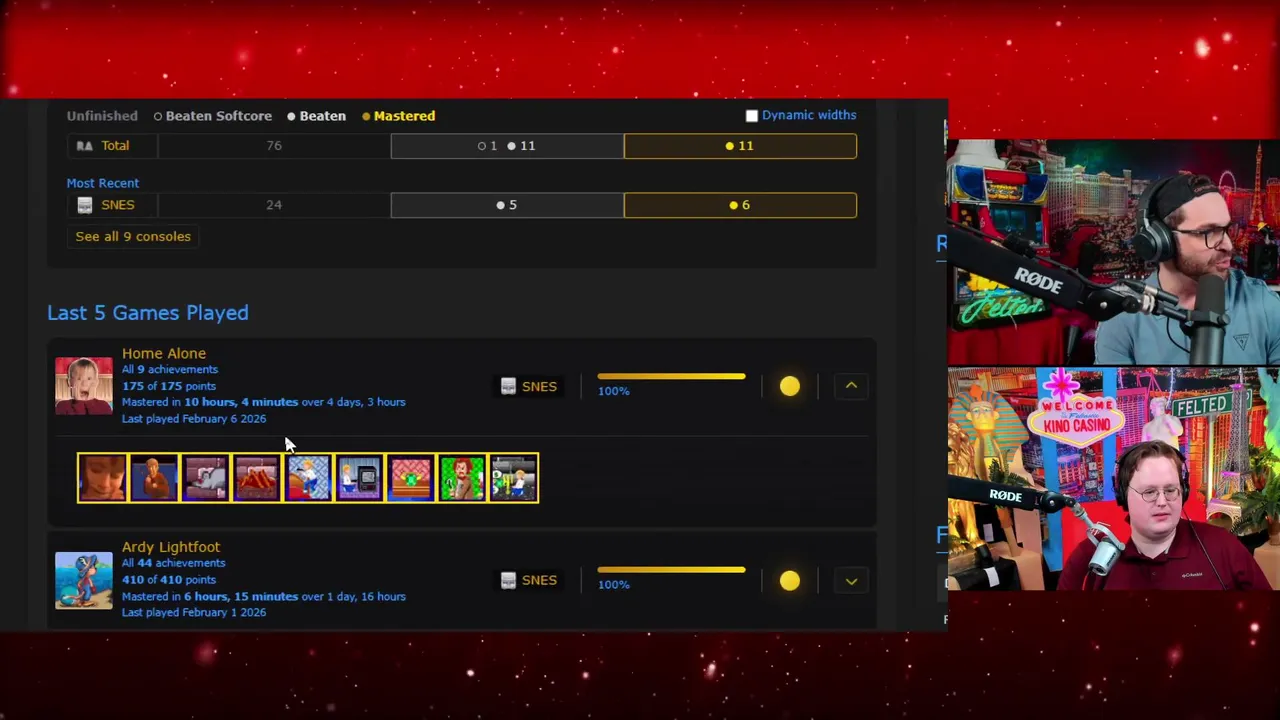Click Last played February 6 2026 text
This screenshot has width=1280, height=720.
coord(194,419)
